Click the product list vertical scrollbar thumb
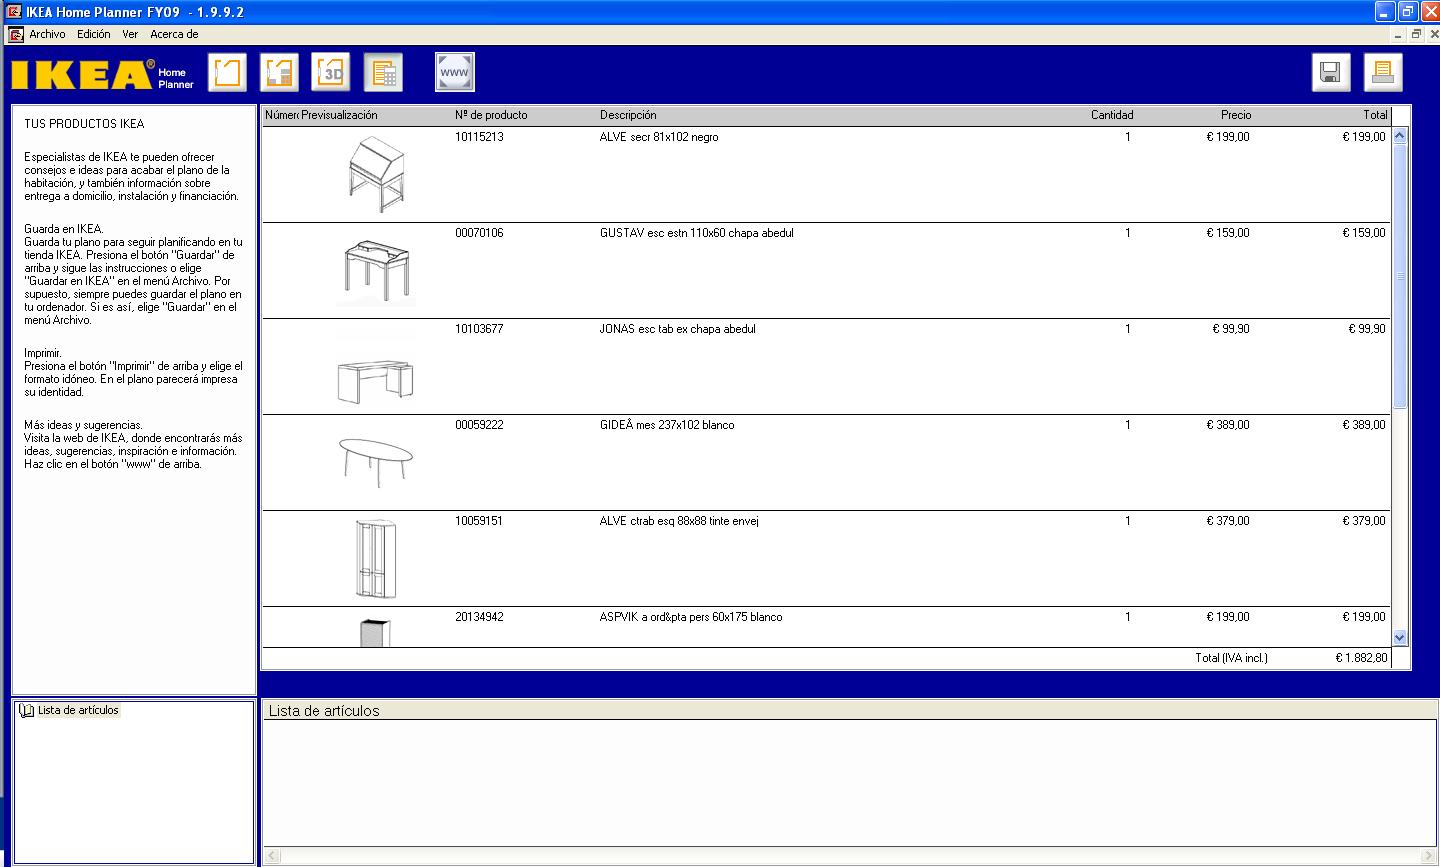Image resolution: width=1440 pixels, height=867 pixels. coord(1400,276)
